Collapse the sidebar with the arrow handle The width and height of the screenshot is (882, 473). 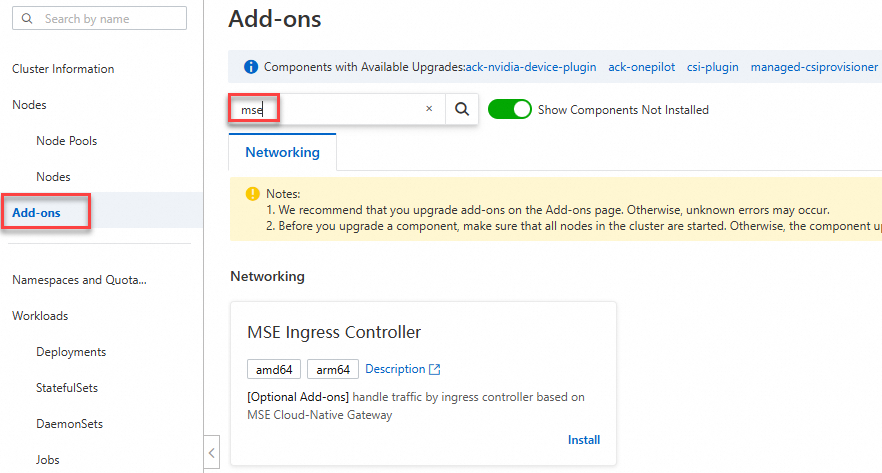point(212,453)
